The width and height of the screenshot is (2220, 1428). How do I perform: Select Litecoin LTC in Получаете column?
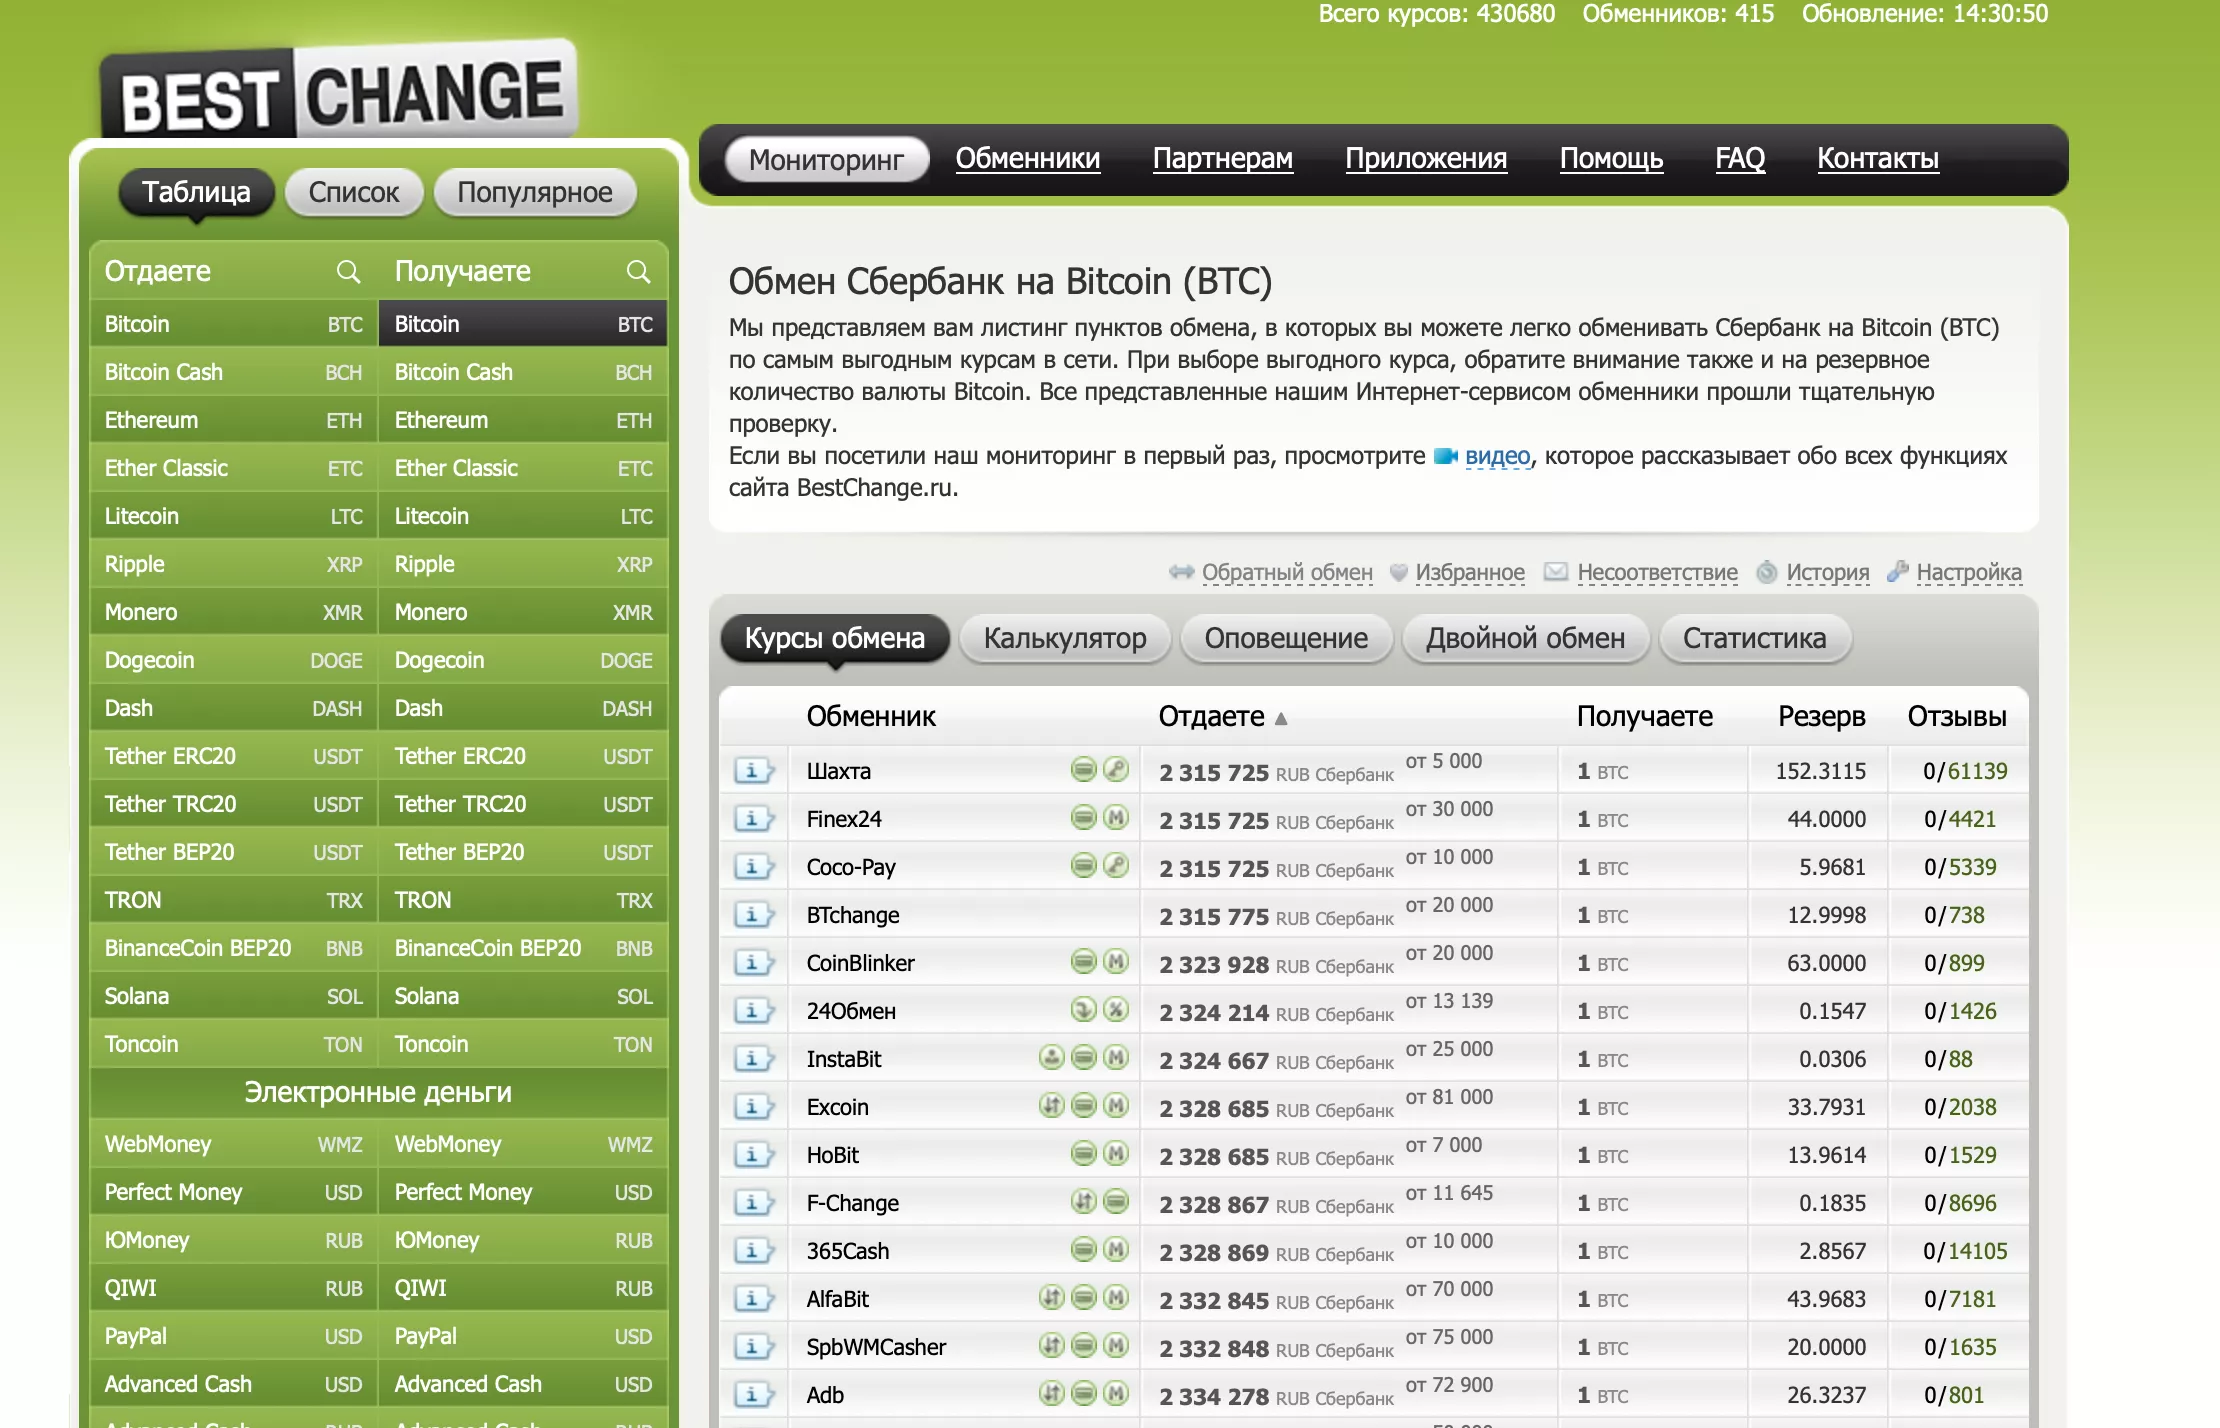[x=523, y=516]
